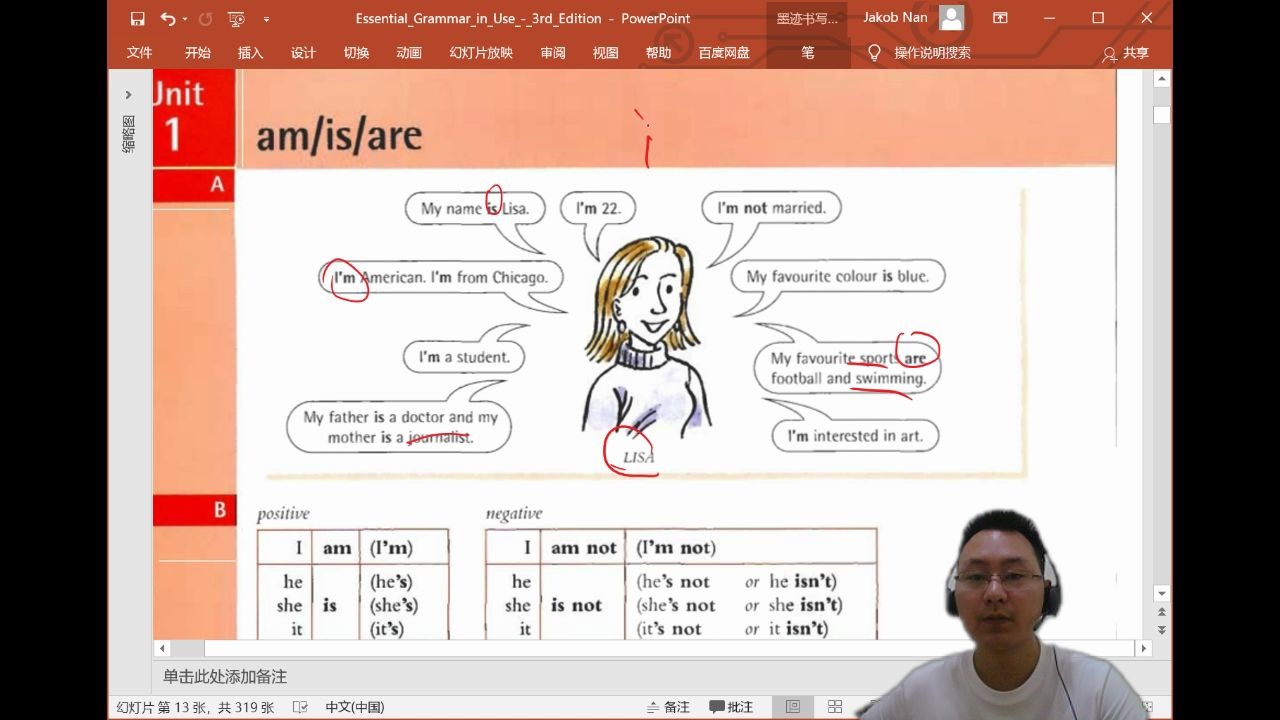This screenshot has width=1280, height=720.
Task: Open the 设计 (Design) ribbon tab
Action: 304,53
